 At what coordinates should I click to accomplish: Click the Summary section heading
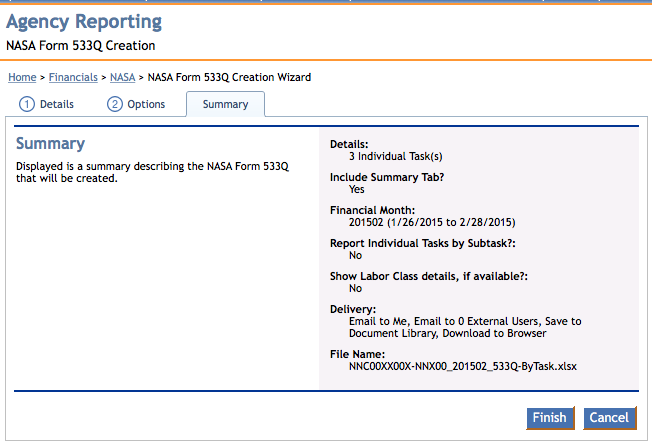(x=50, y=144)
